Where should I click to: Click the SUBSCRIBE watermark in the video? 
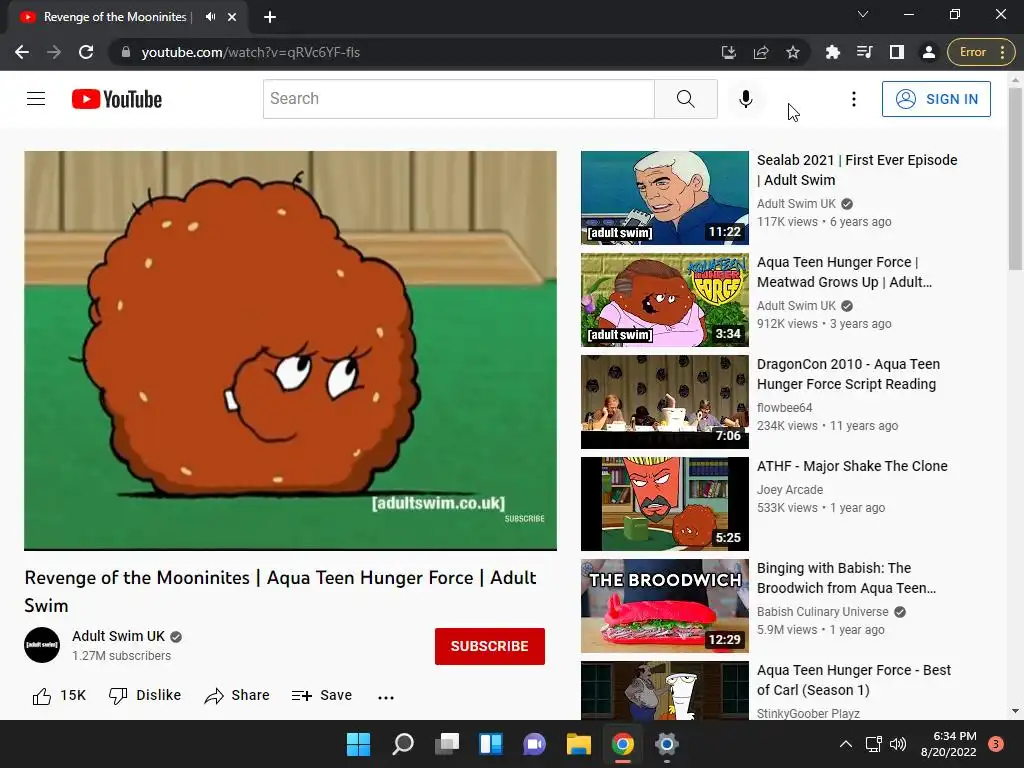click(x=524, y=519)
